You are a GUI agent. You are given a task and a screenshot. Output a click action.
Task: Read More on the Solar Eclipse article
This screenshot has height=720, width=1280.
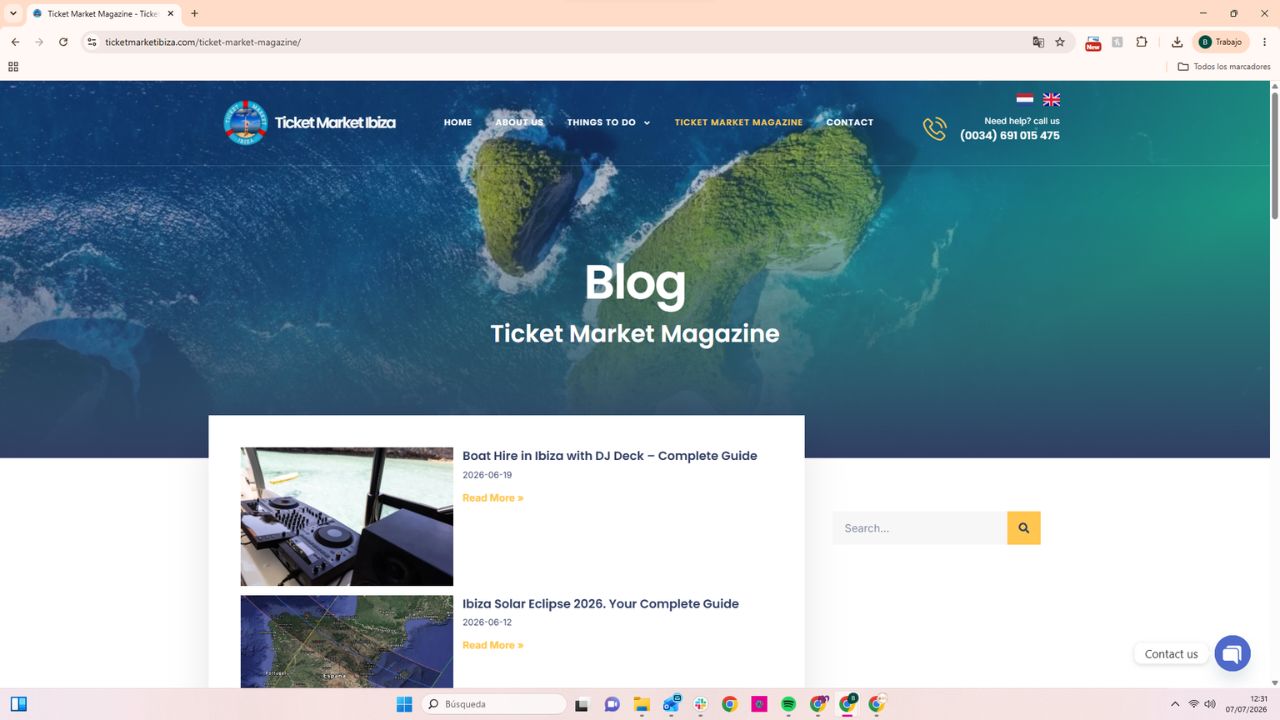pos(493,646)
